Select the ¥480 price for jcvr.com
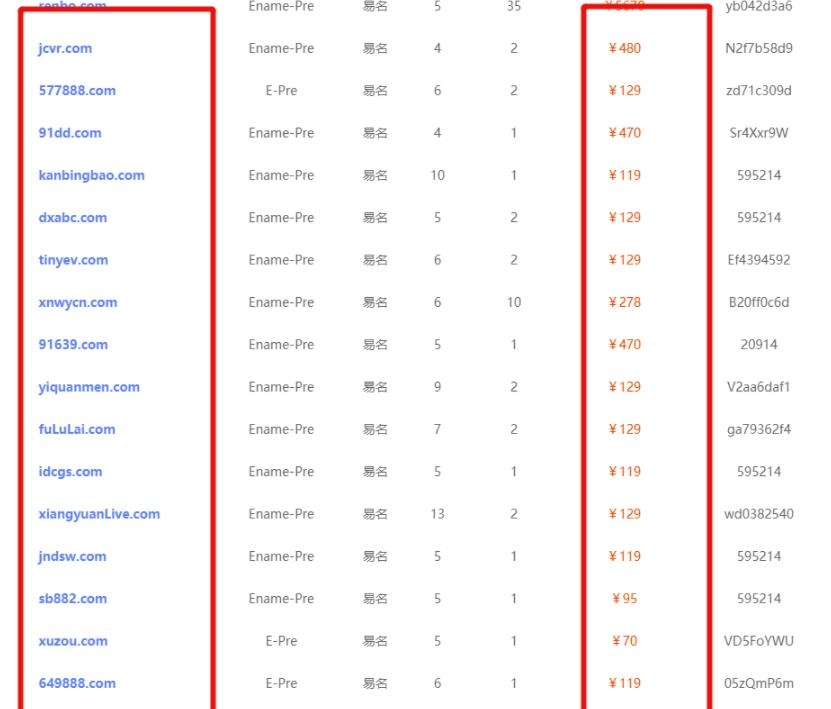 click(624, 48)
